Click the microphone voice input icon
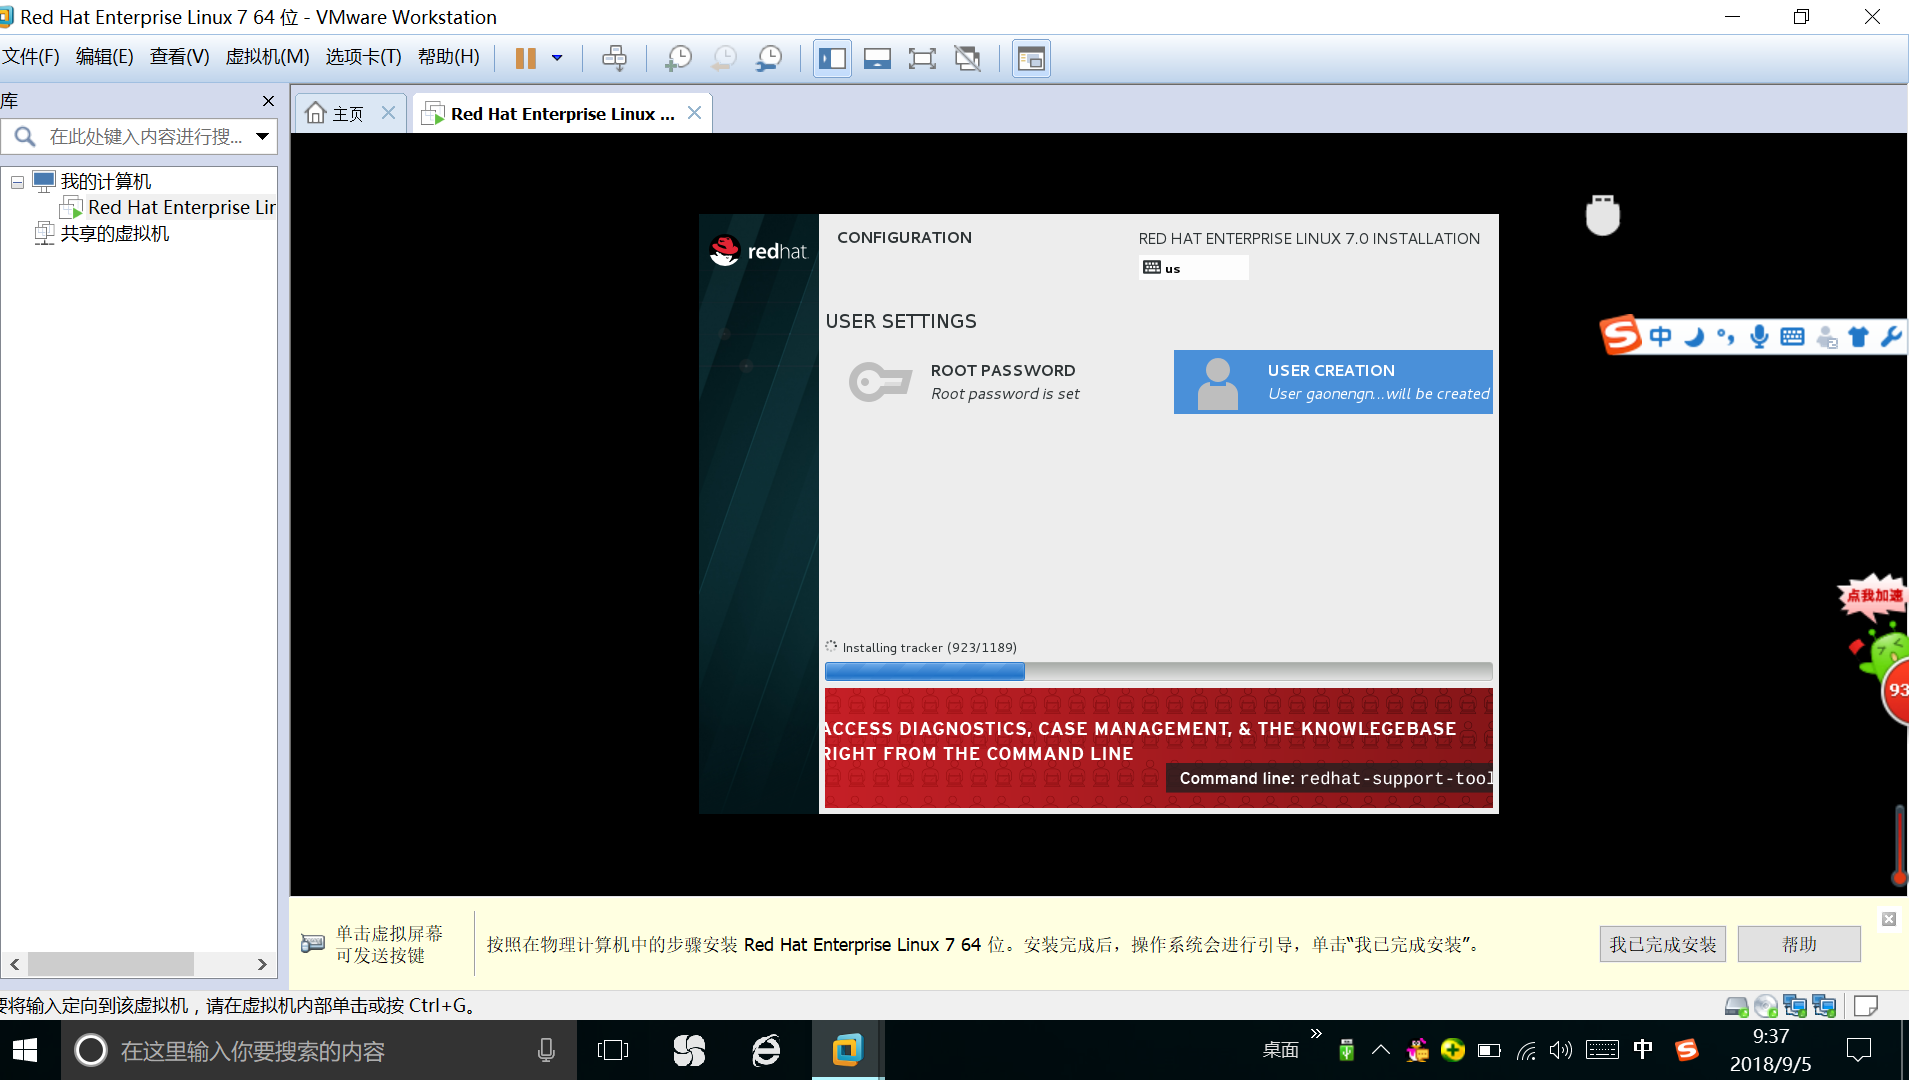This screenshot has height=1080, width=1909. tap(1759, 337)
